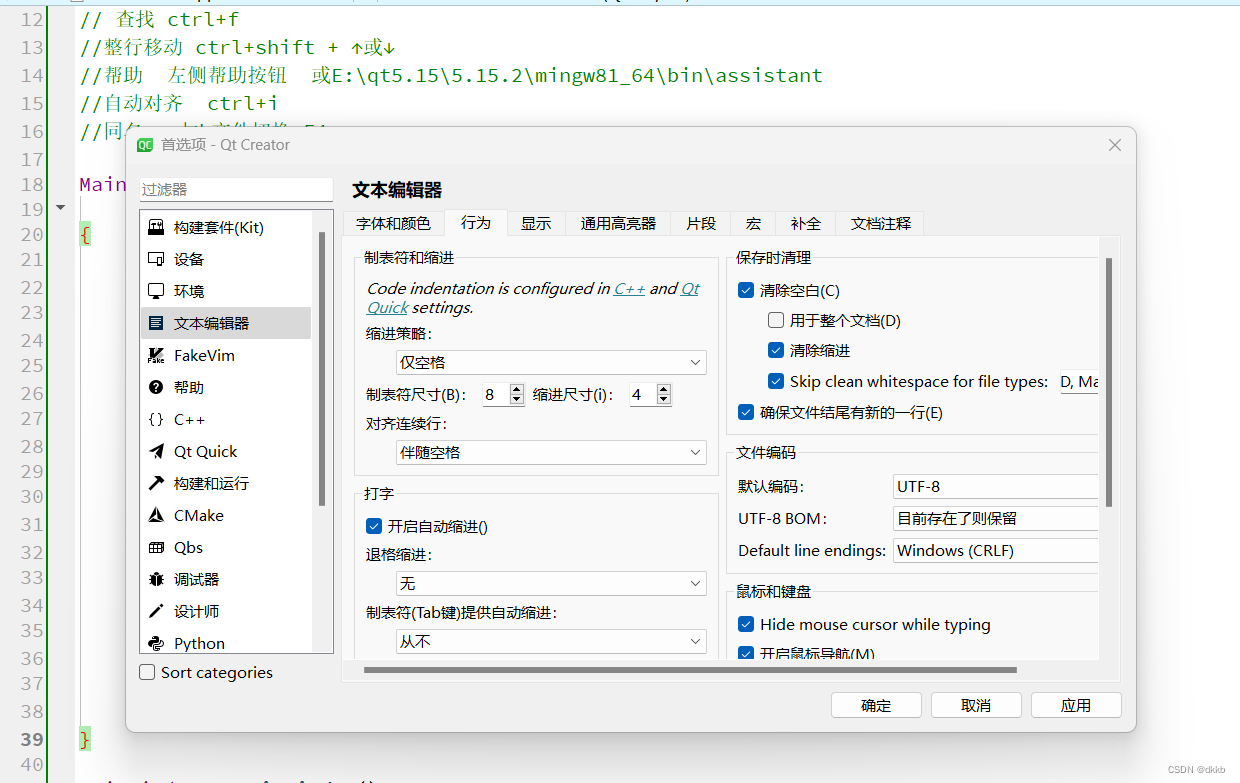Switch to 宏 tab
The image size is (1240, 783).
pyautogui.click(x=753, y=223)
